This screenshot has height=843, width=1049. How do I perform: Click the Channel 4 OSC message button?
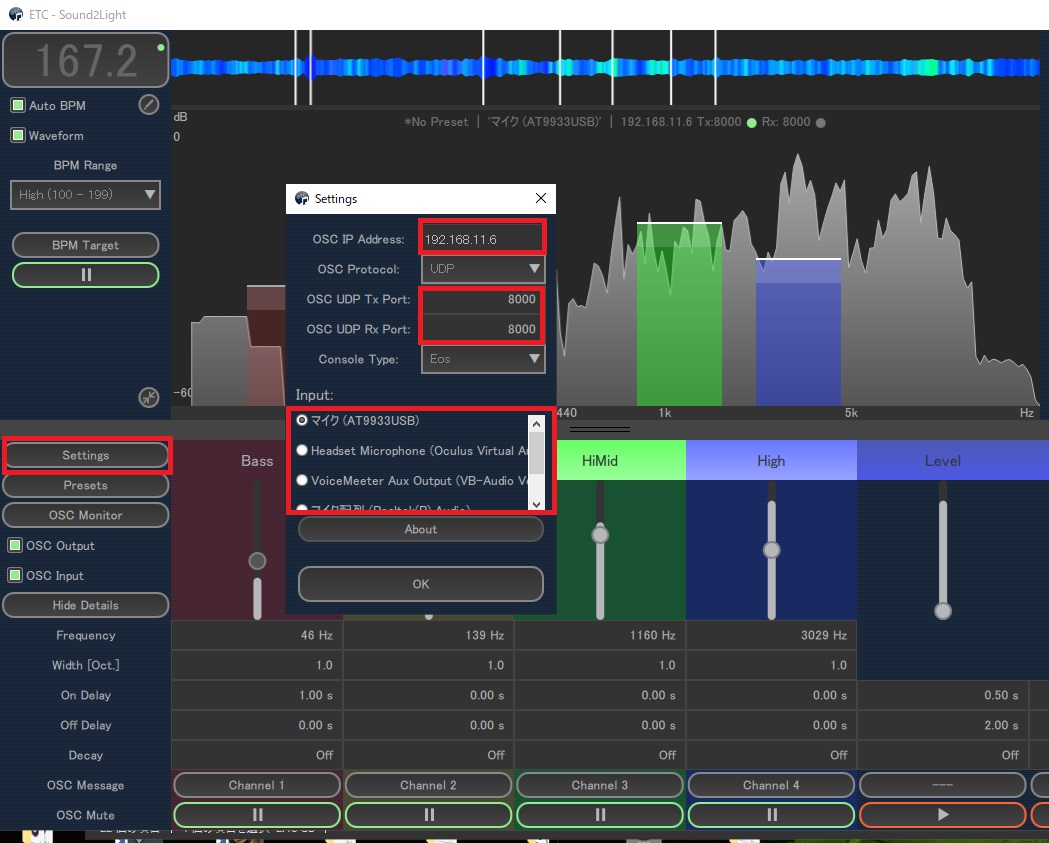[x=771, y=785]
